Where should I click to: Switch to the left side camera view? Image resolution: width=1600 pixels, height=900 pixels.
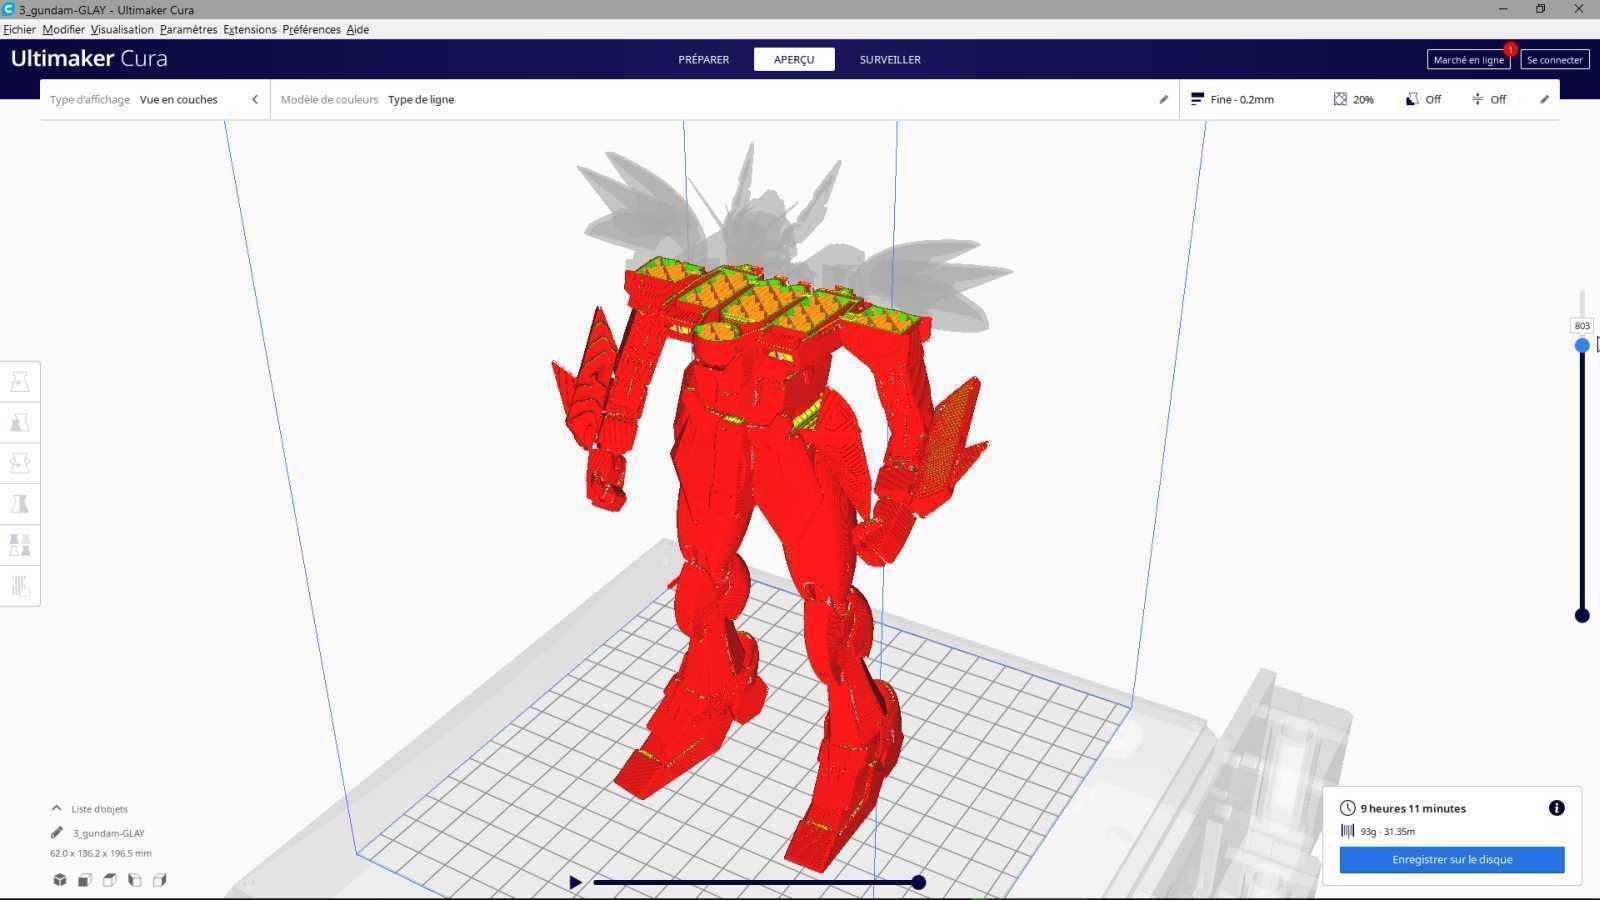135,880
